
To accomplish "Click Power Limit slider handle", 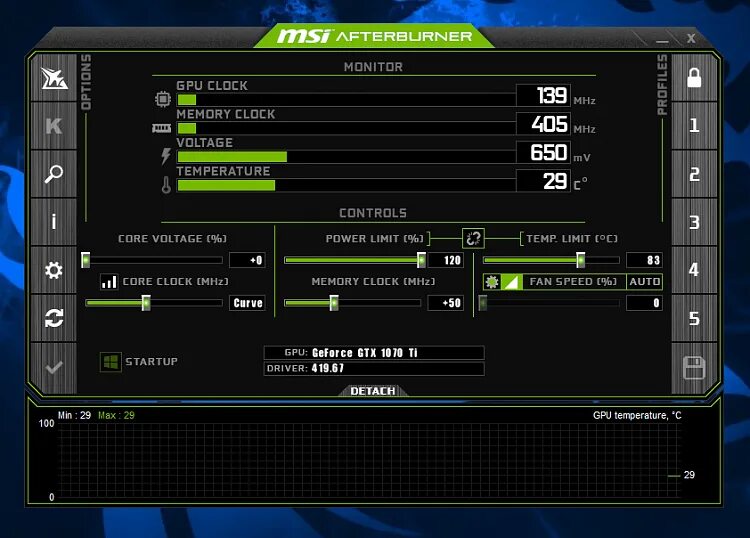I will pos(421,260).
